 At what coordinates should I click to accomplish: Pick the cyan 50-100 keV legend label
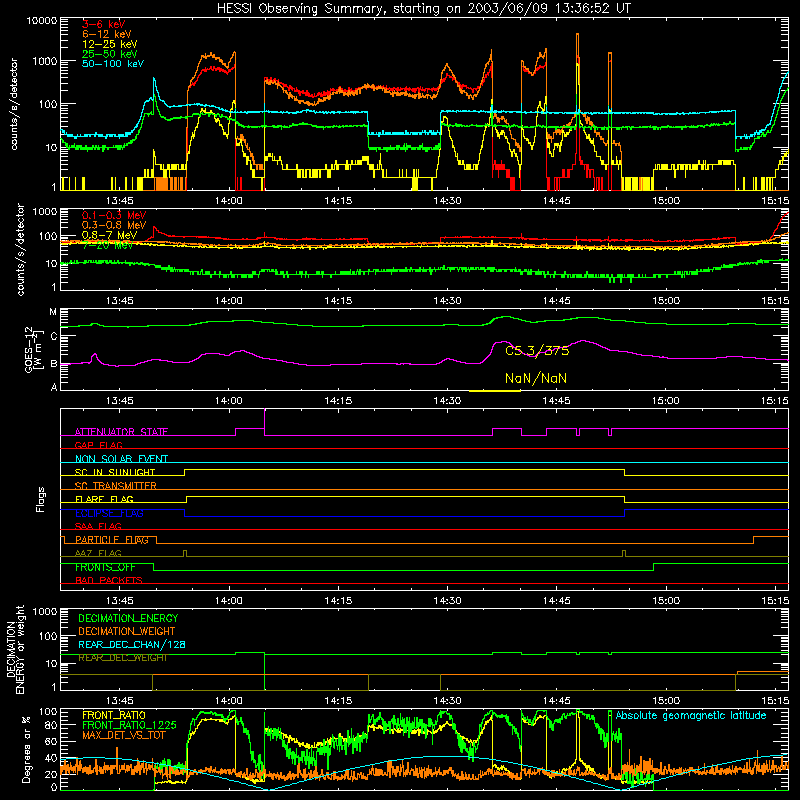point(113,64)
